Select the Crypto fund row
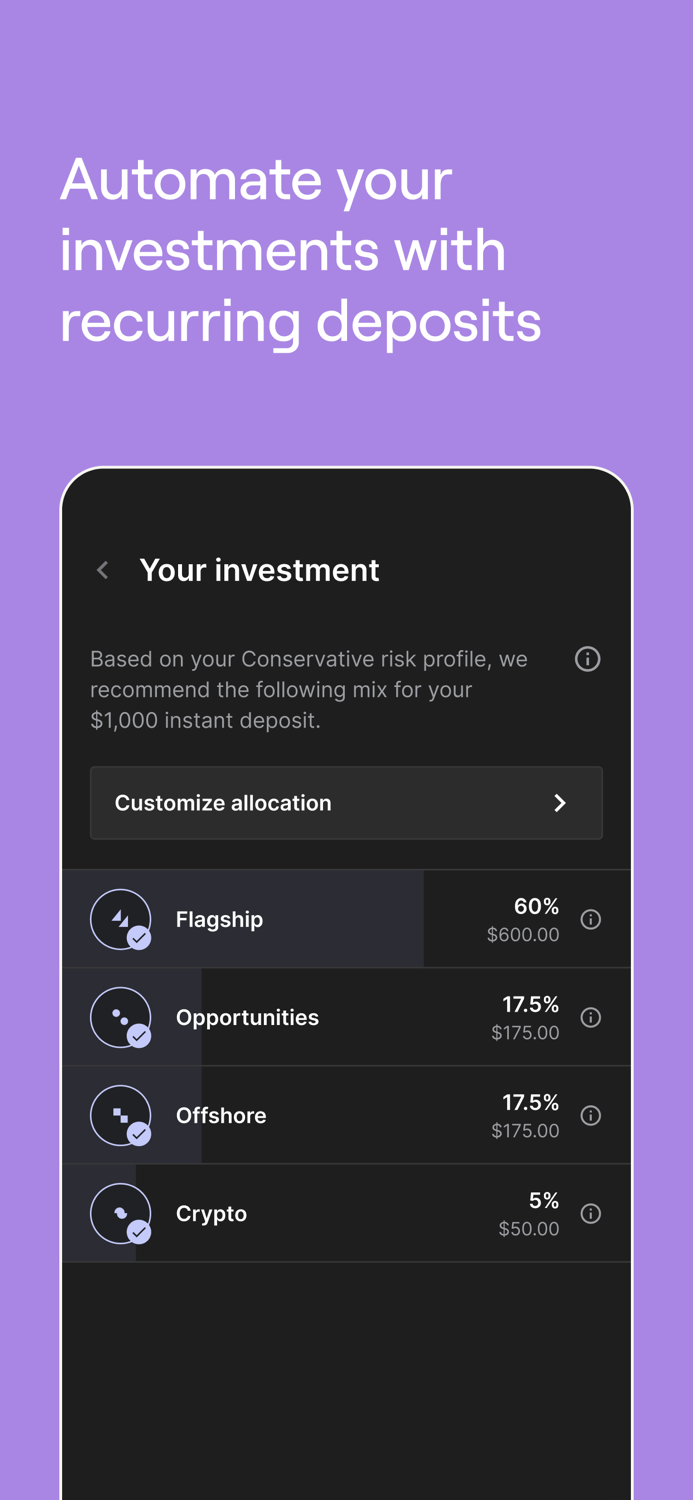The height and width of the screenshot is (1500, 693). tap(346, 1213)
